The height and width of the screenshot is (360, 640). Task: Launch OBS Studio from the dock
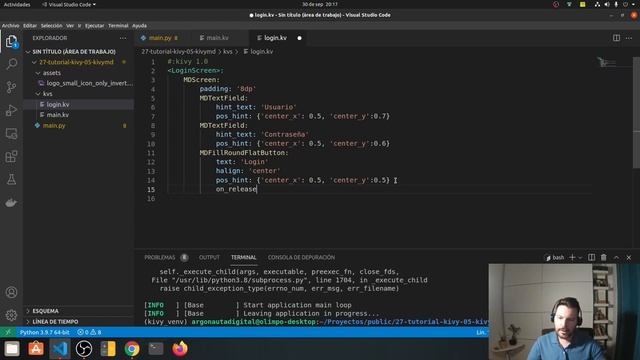(84, 349)
